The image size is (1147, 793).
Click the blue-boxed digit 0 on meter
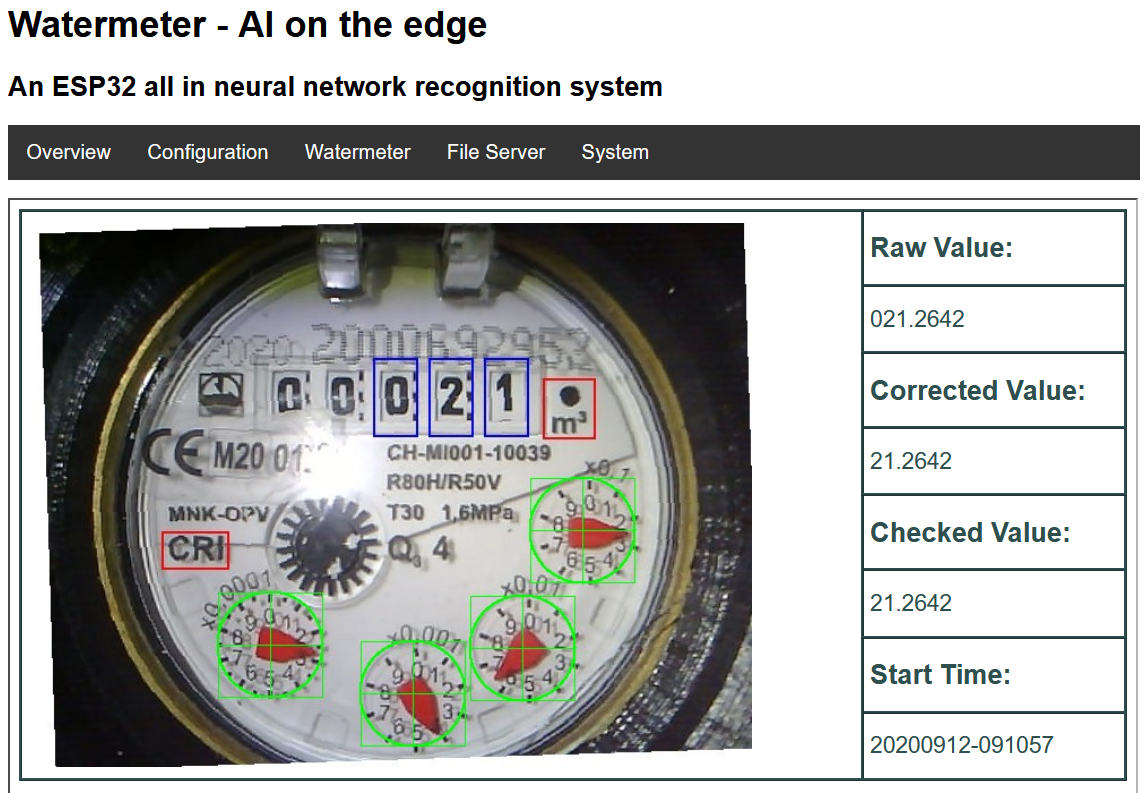395,397
